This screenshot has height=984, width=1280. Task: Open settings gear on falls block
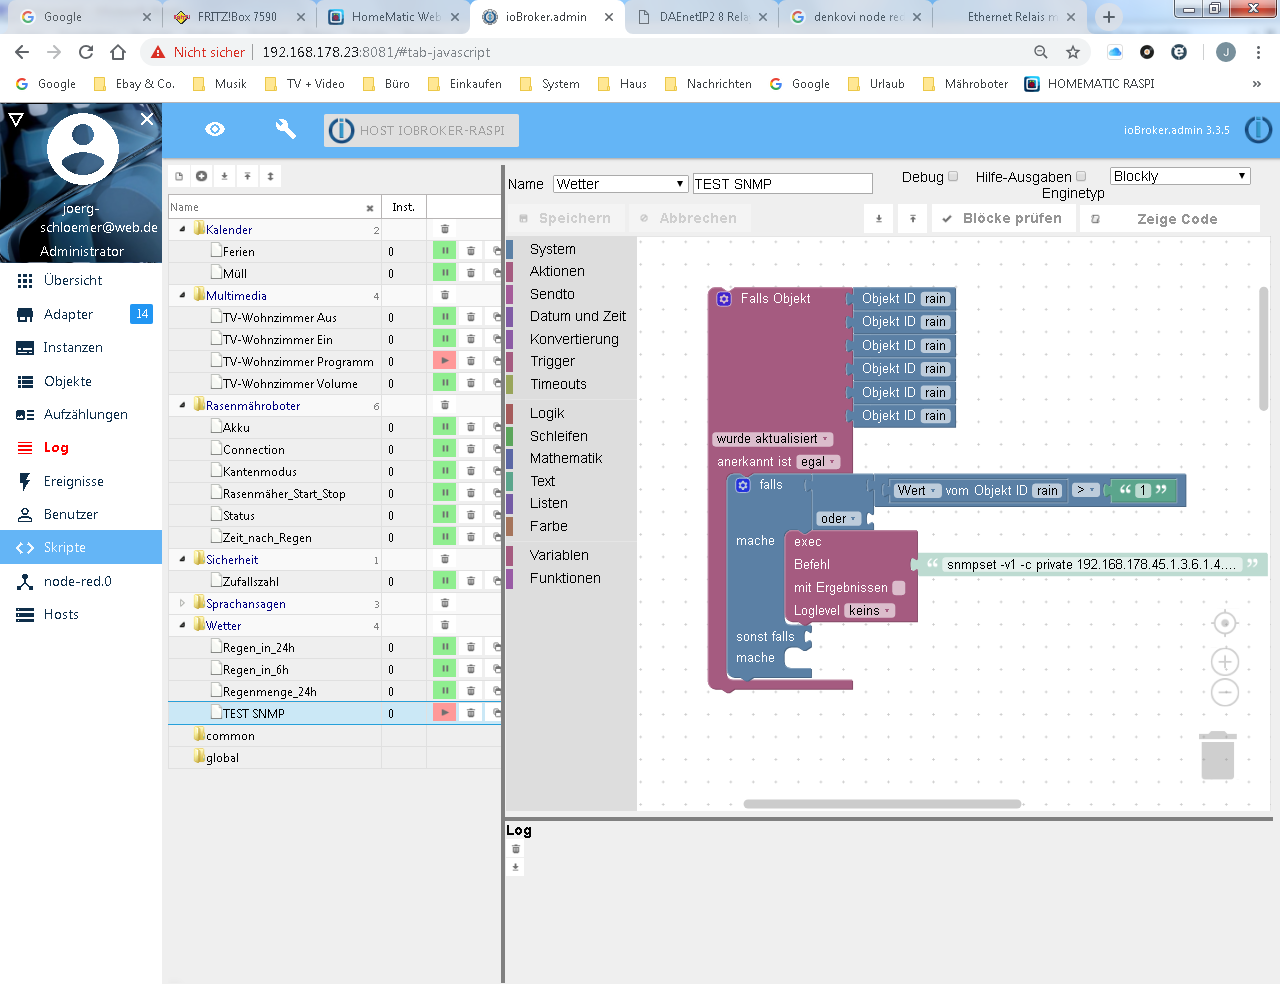pos(743,485)
